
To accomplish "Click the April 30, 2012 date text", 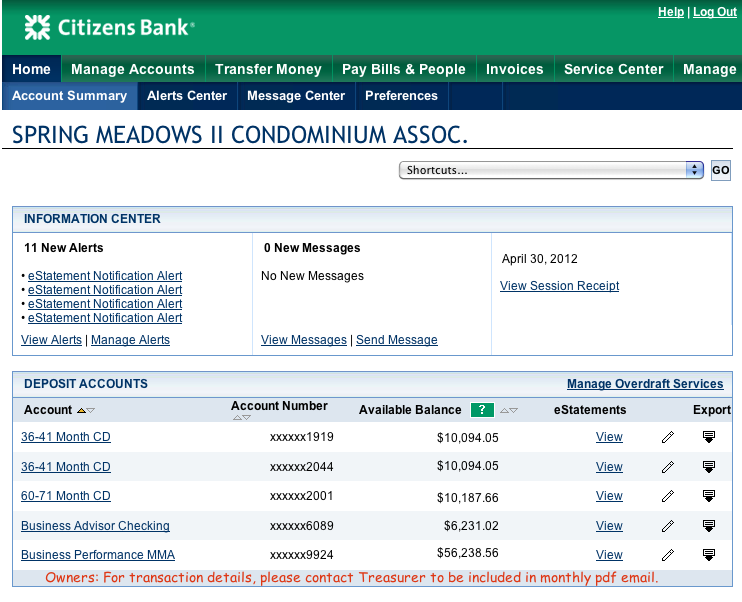I will pos(540,259).
